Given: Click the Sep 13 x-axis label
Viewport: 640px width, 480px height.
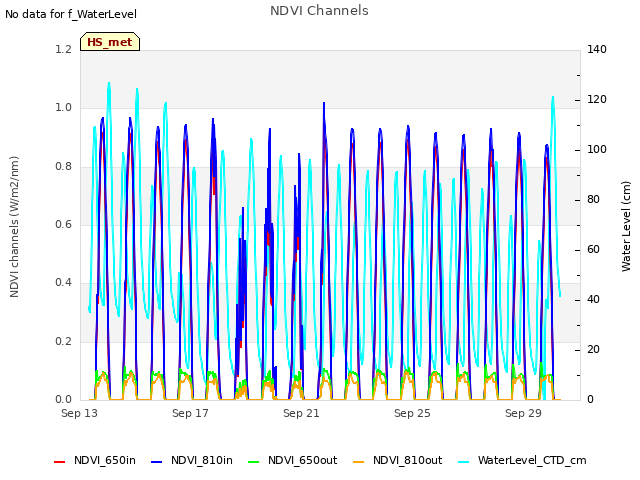Looking at the screenshot, I should click(x=79, y=413).
